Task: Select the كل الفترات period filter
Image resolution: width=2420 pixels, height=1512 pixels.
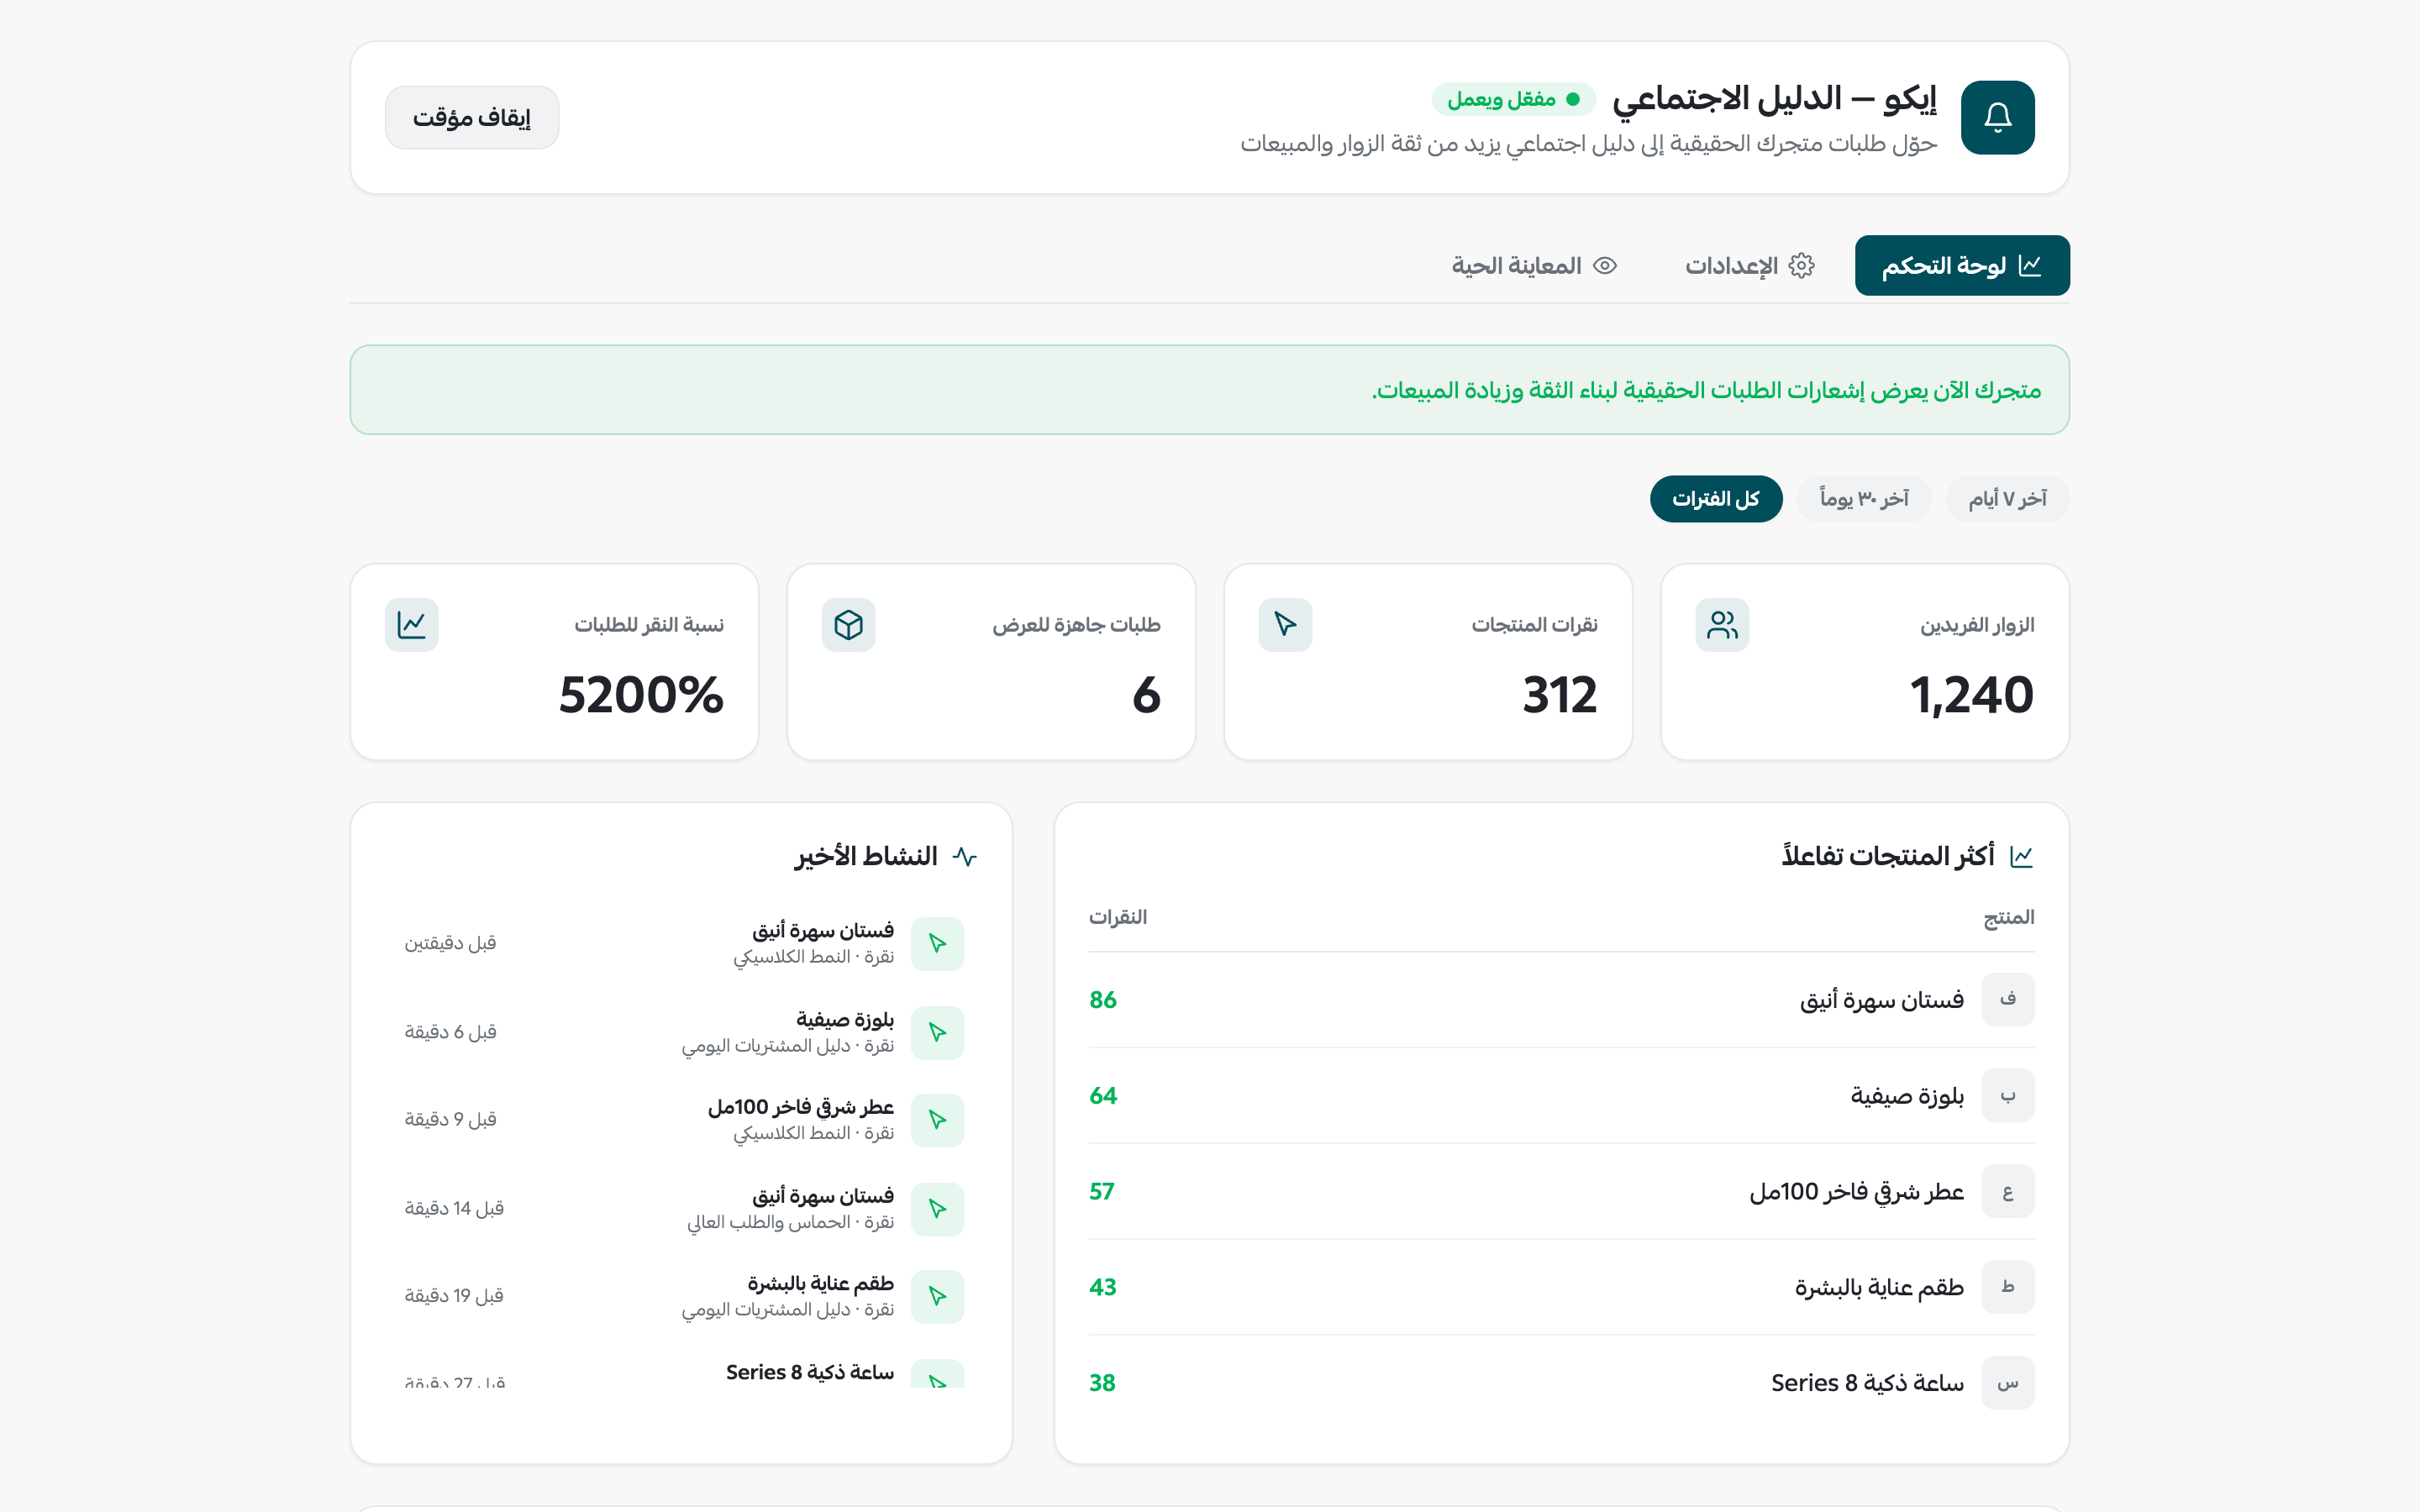Action: click(x=1716, y=499)
